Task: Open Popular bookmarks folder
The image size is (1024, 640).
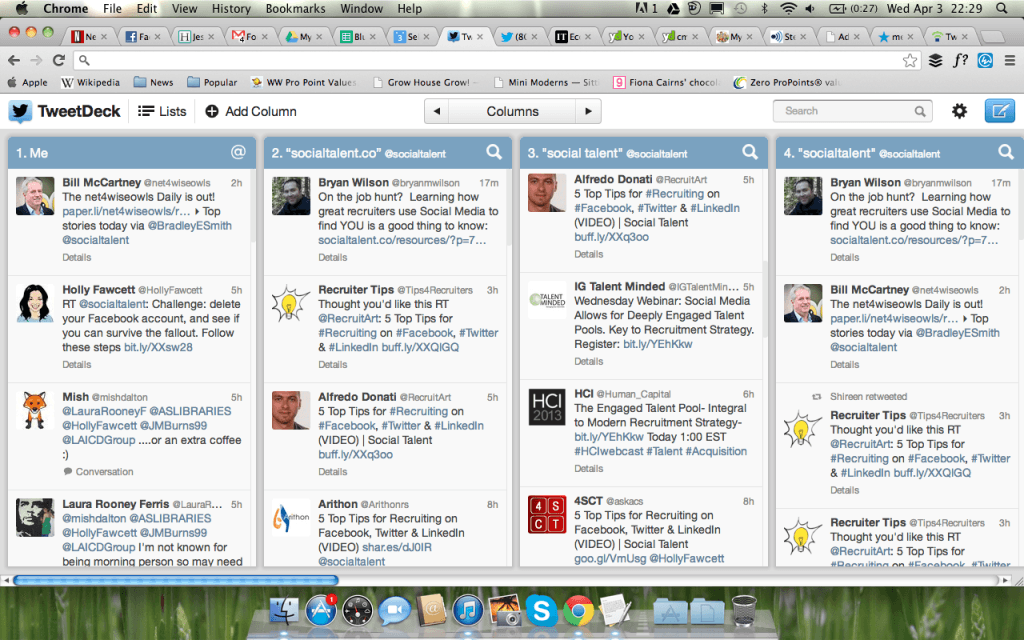Action: click(212, 82)
